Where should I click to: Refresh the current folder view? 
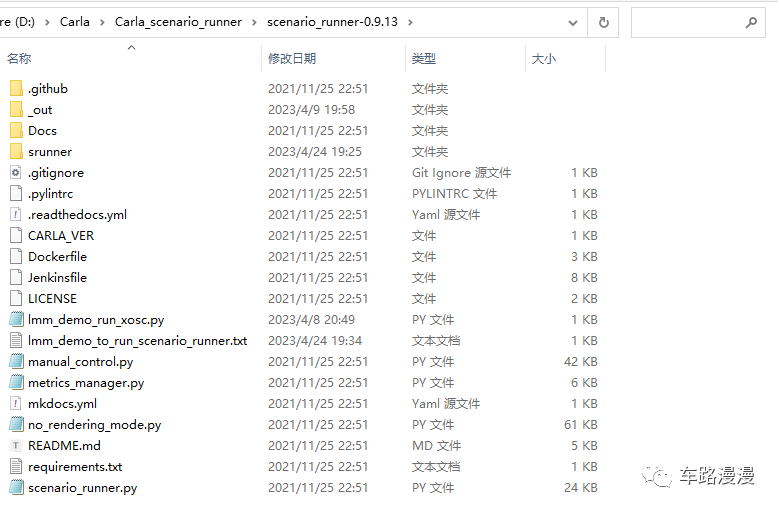pos(603,22)
